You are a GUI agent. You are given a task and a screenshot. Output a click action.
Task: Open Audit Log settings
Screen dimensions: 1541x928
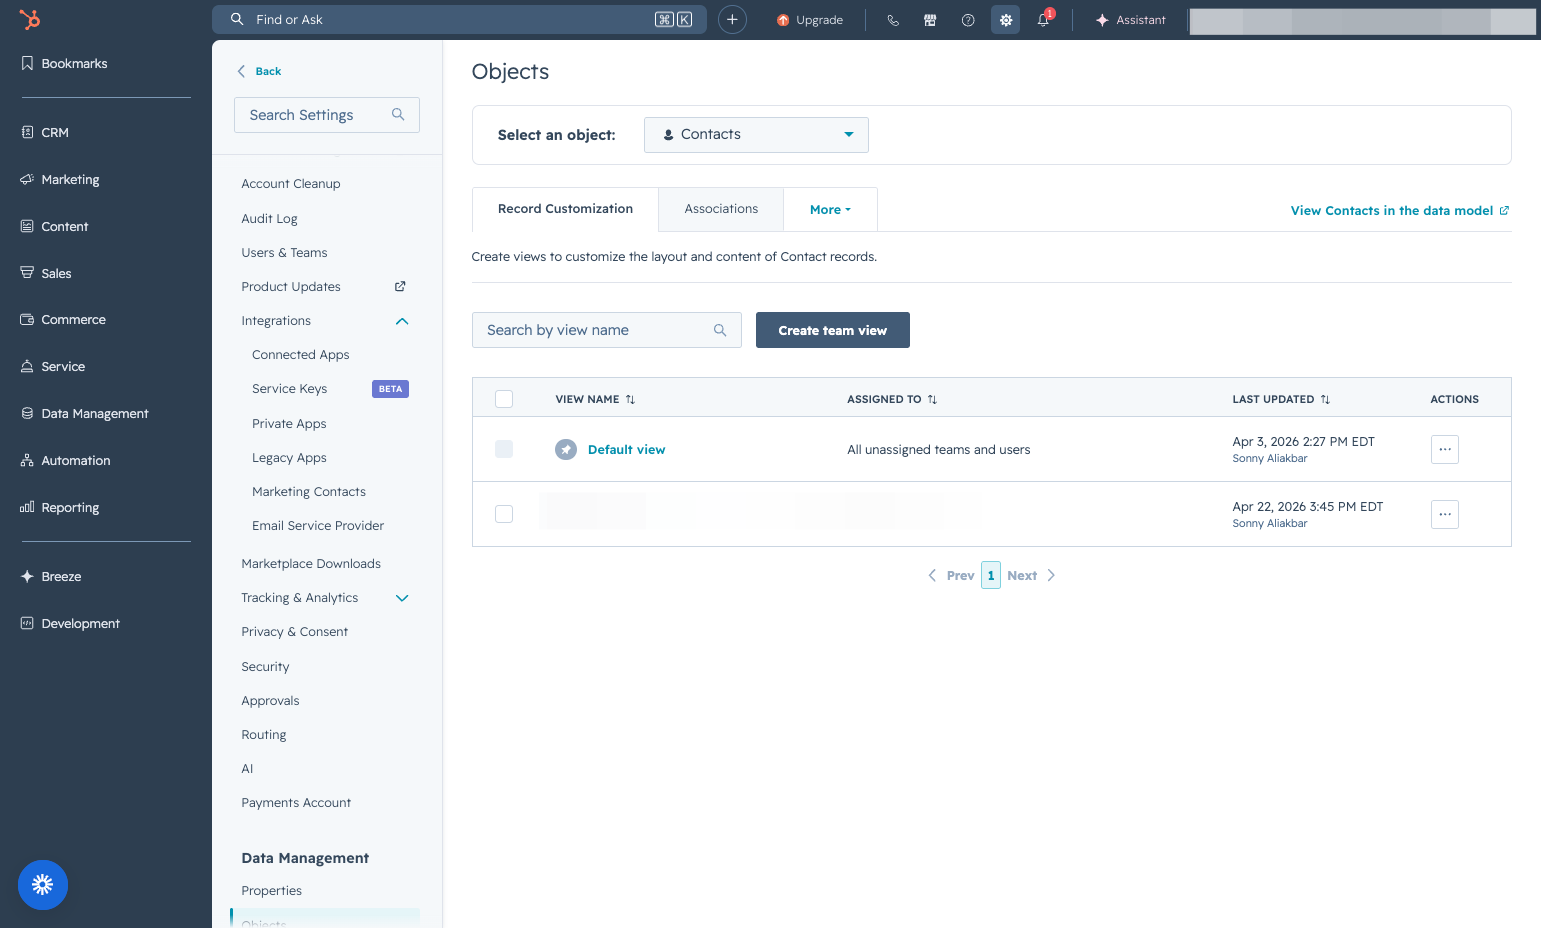[x=269, y=219]
